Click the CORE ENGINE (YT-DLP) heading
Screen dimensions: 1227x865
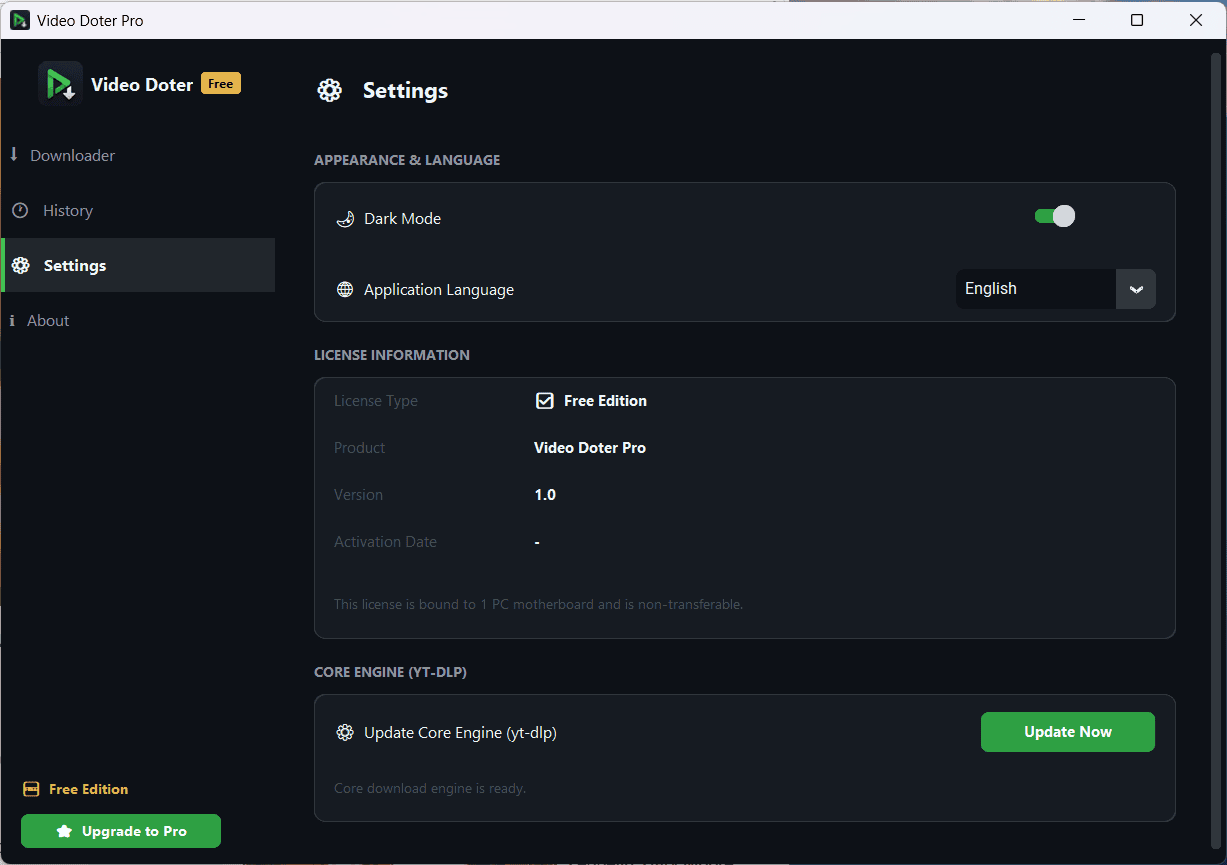[391, 672]
